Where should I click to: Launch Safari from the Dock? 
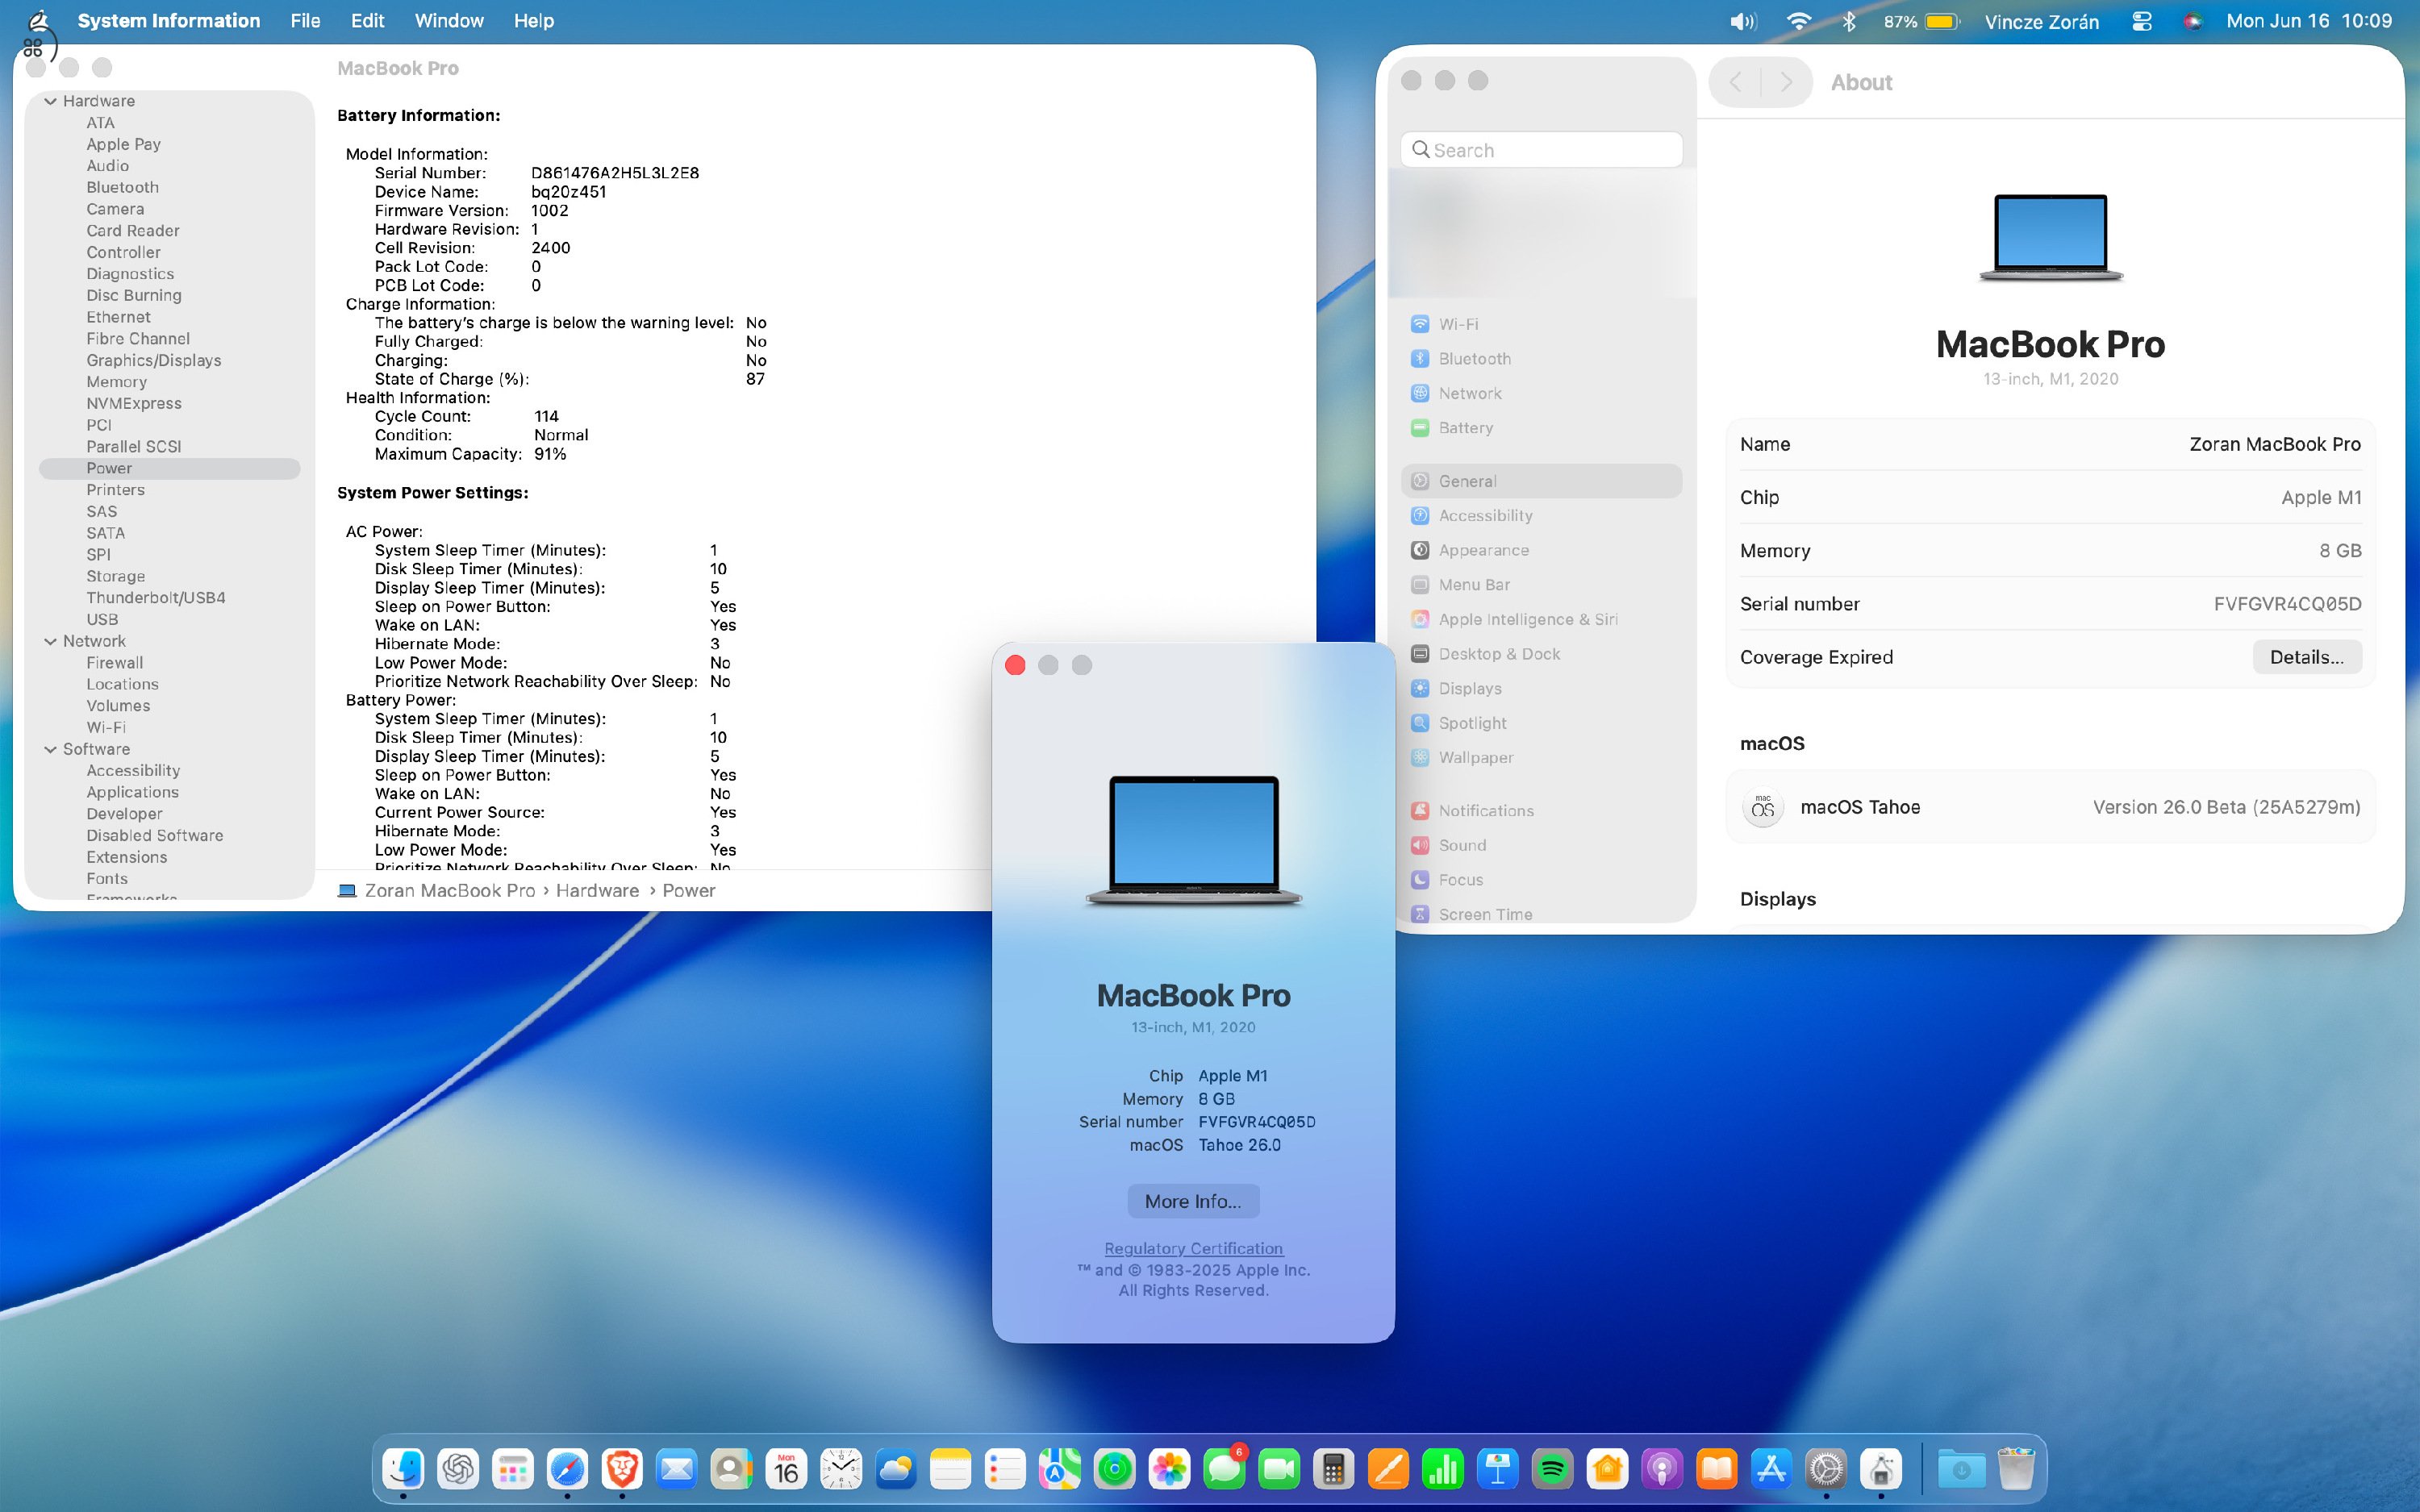click(567, 1469)
